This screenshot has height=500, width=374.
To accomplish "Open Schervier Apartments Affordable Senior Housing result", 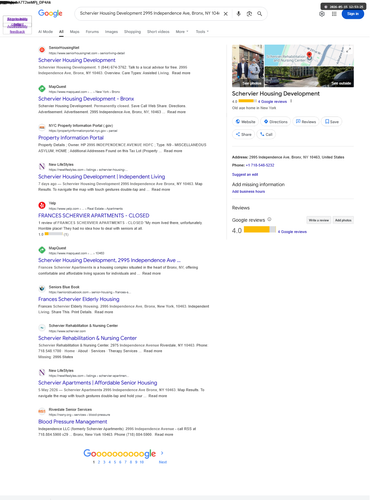I will 98,383.
